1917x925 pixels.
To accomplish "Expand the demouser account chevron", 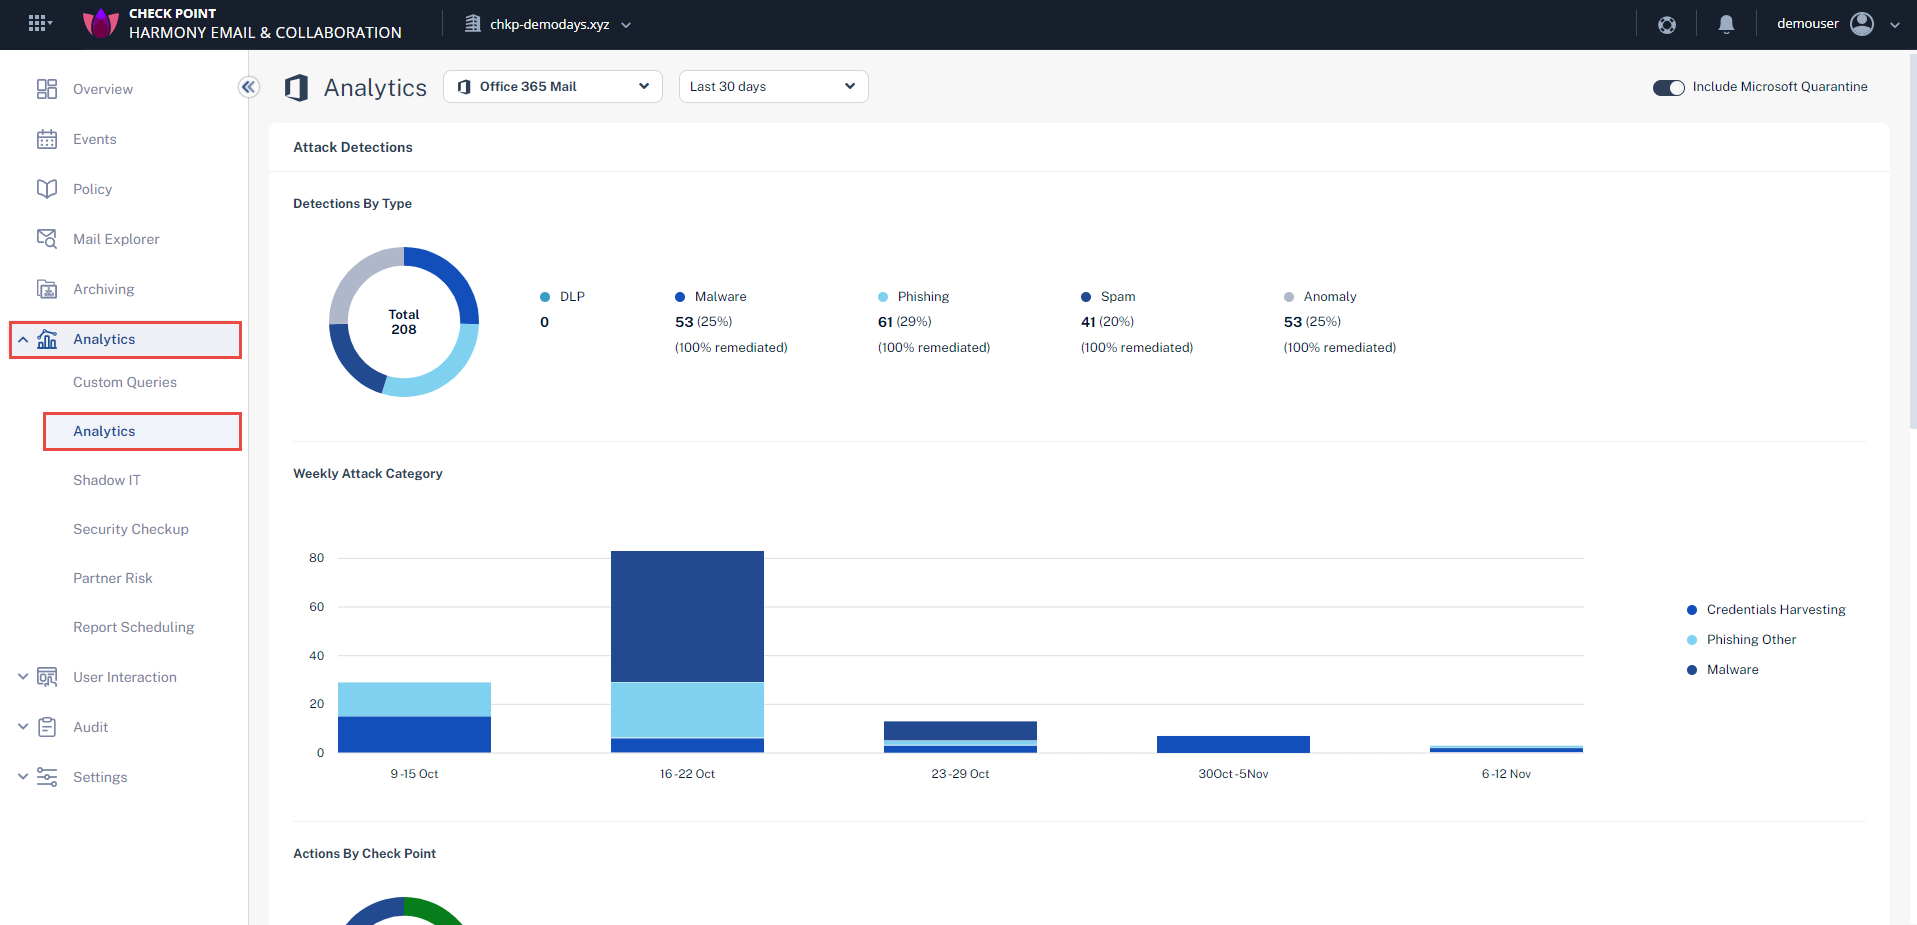I will (1895, 25).
